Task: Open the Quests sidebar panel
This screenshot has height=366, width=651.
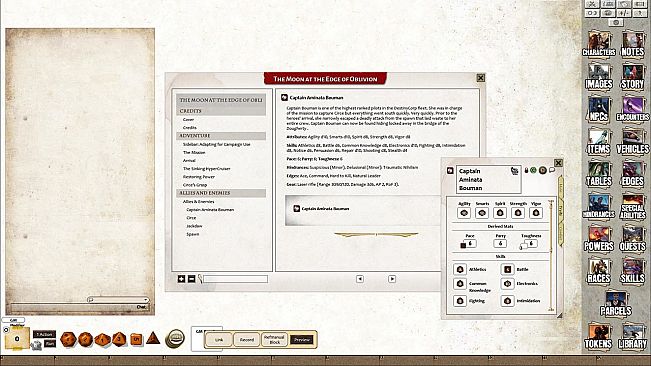Action: 632,239
